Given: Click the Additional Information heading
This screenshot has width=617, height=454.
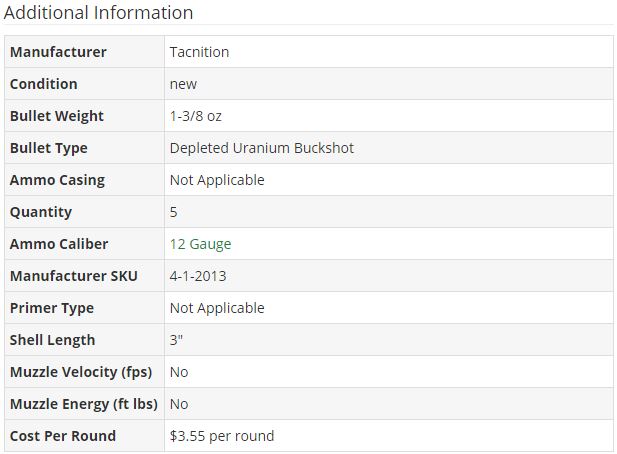Looking at the screenshot, I should (98, 13).
